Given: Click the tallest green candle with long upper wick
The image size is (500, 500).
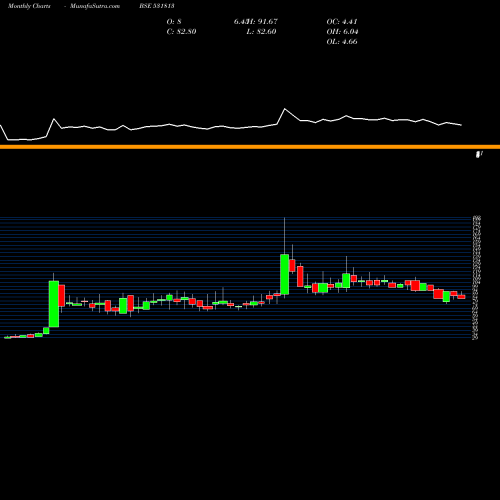Looking at the screenshot, I should [x=284, y=274].
